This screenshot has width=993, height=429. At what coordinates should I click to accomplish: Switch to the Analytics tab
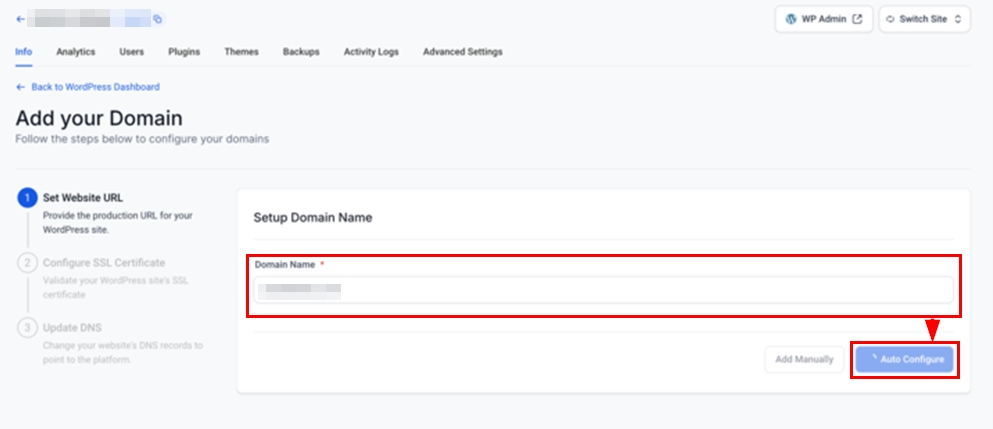(76, 52)
